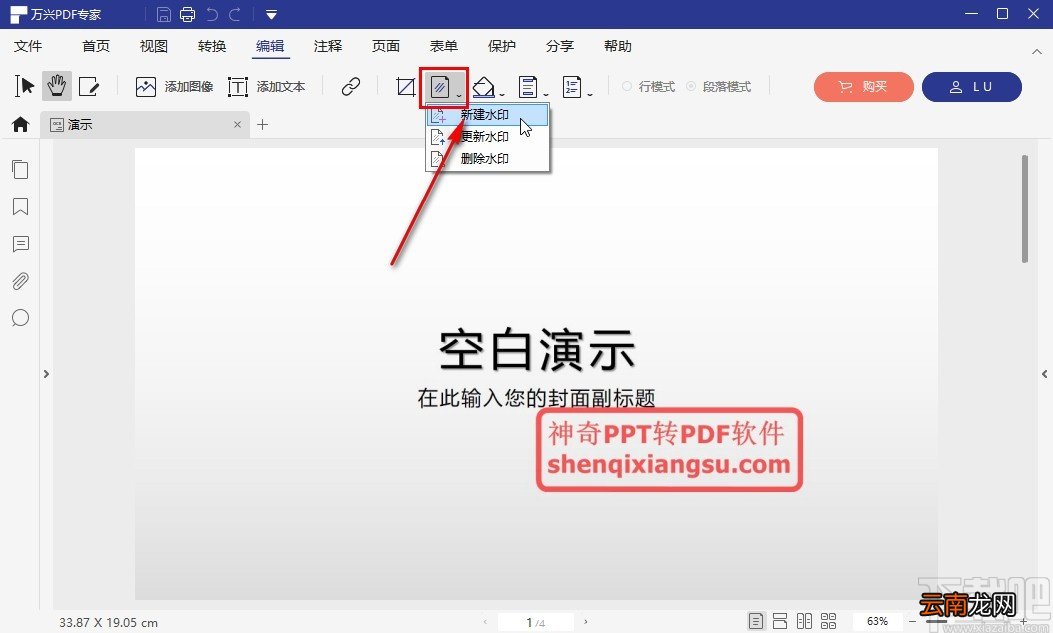Viewport: 1053px width, 633px height.
Task: Click the undo arrow icon
Action: pyautogui.click(x=212, y=14)
